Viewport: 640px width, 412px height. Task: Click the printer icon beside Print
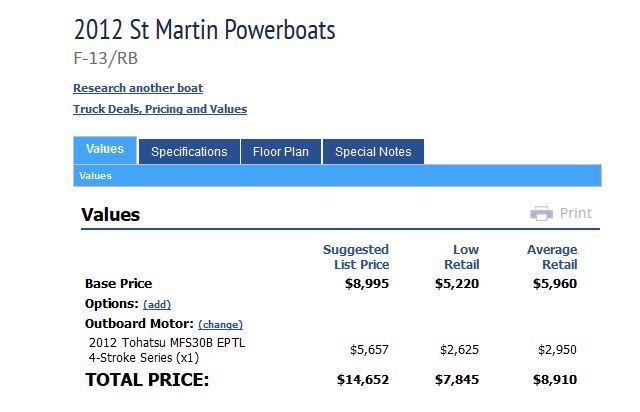(x=541, y=213)
